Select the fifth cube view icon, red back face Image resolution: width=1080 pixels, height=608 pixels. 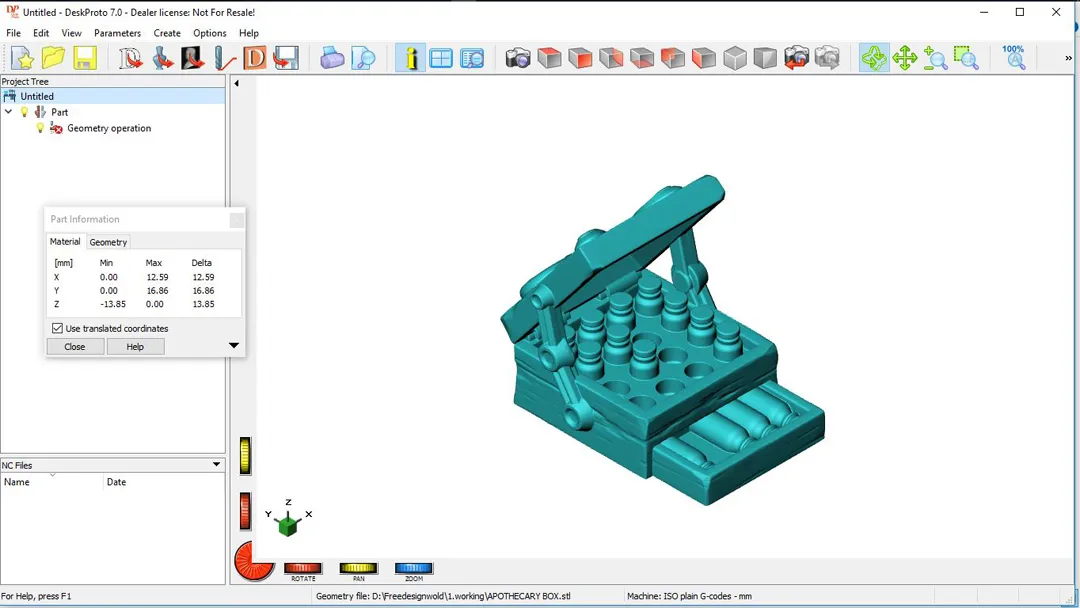coord(673,58)
